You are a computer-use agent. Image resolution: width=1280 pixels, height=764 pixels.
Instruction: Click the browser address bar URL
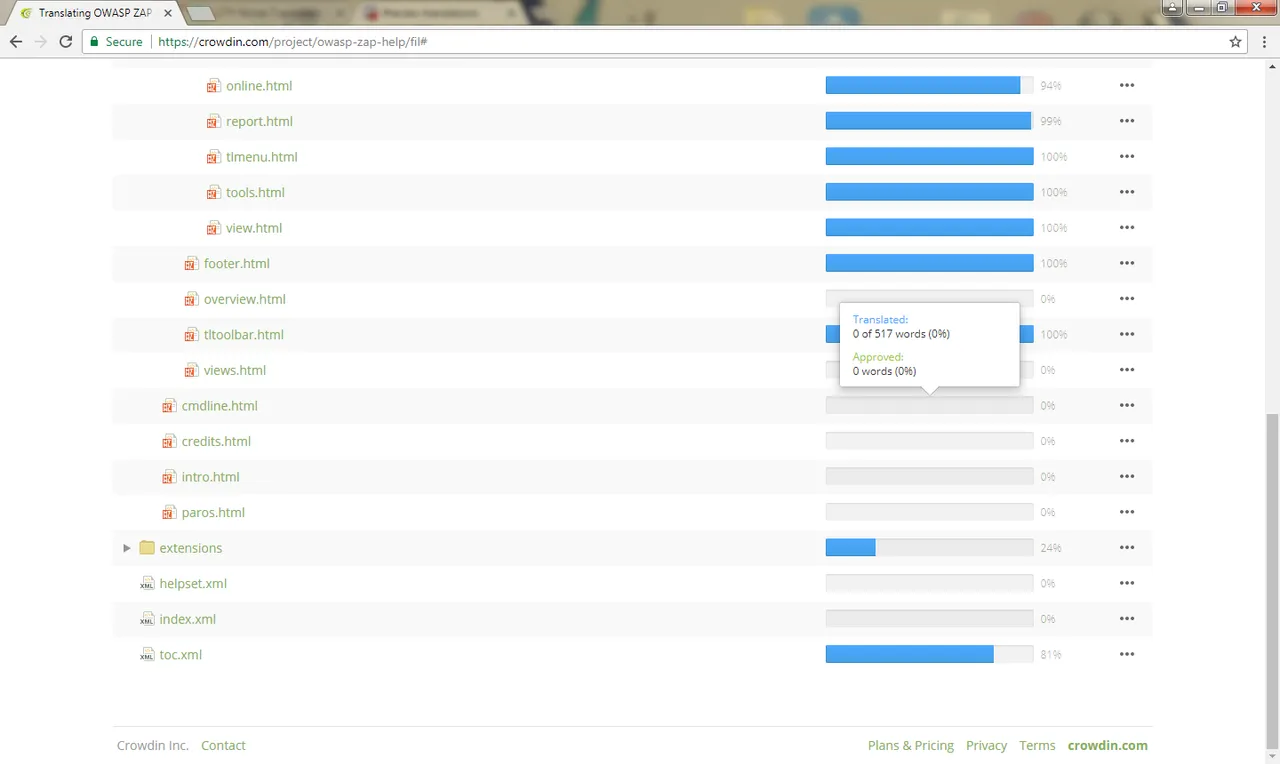(x=293, y=42)
